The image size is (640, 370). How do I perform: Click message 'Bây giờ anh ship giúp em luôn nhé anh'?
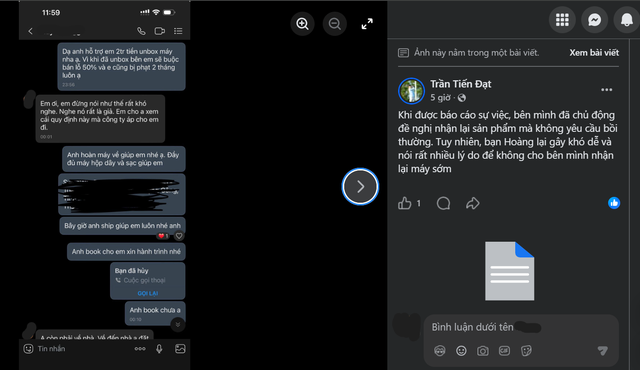pos(122,226)
